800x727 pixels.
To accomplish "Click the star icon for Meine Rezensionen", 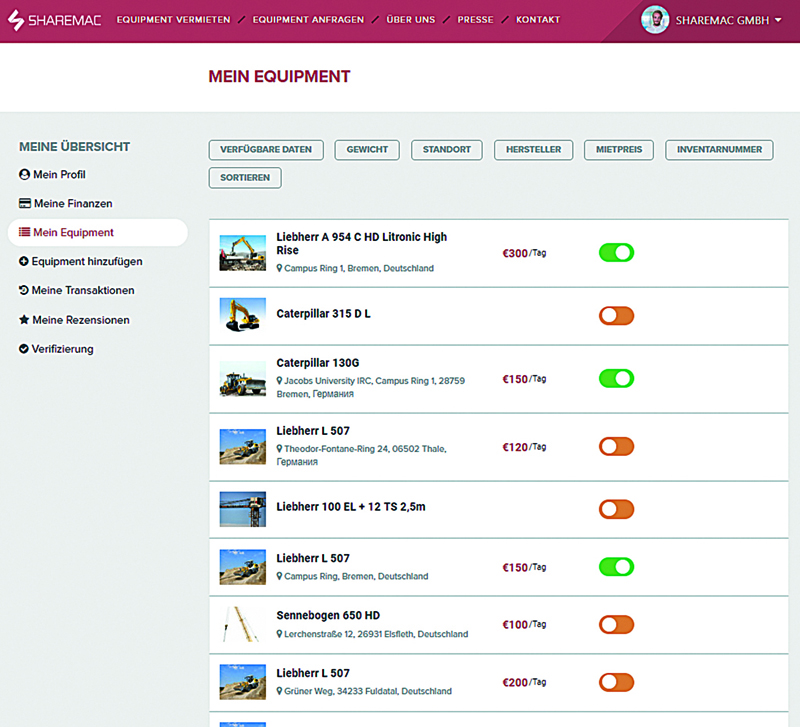I will [24, 320].
